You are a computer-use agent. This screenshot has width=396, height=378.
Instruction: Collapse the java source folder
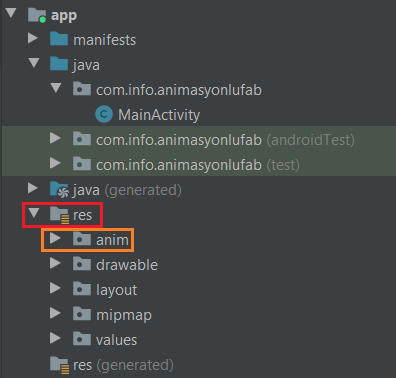34,63
